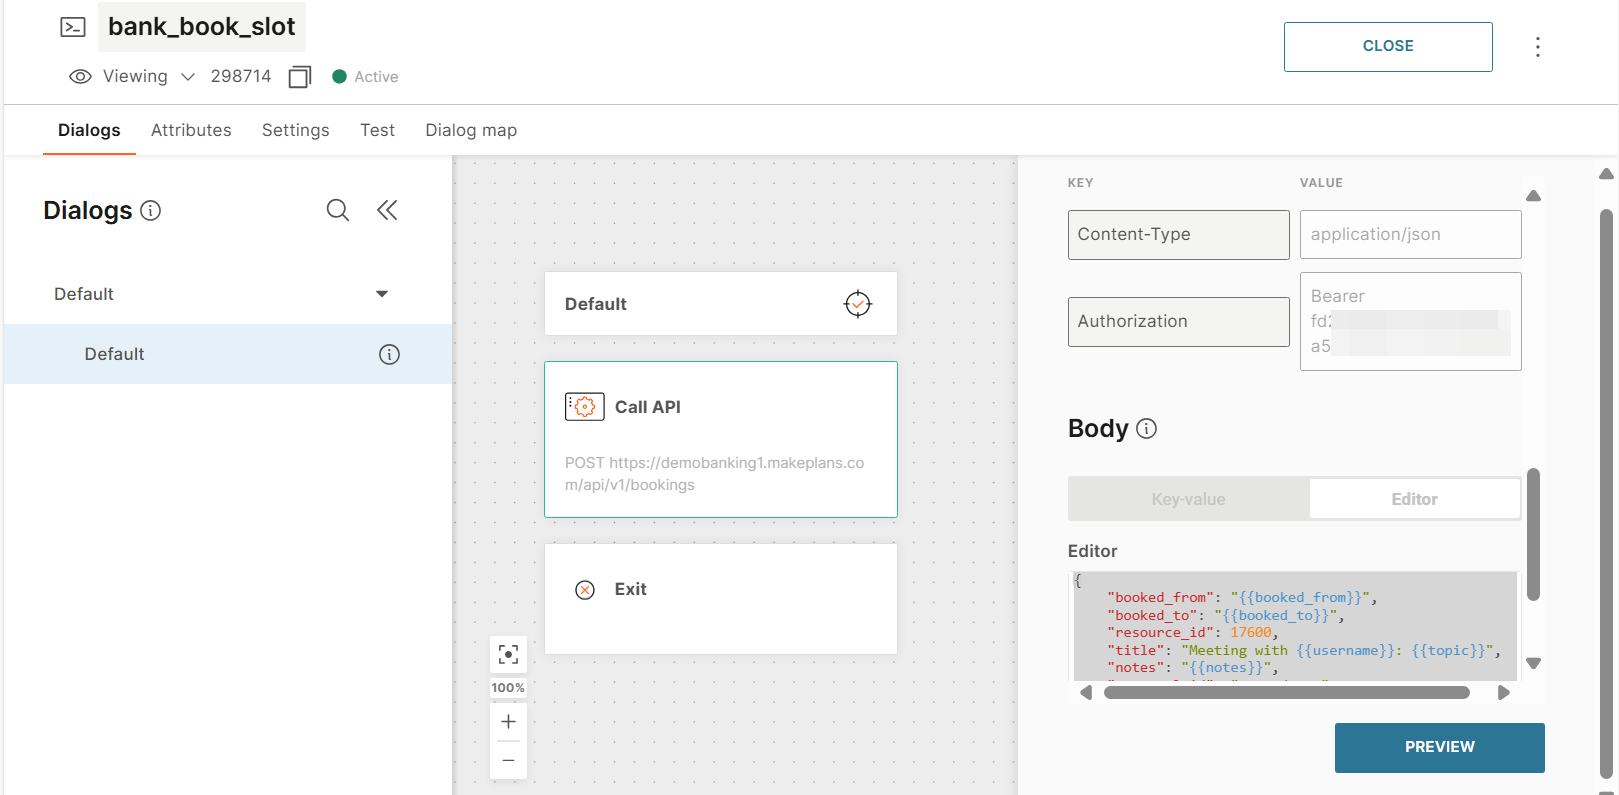Click the editor horizontal scroll right arrow

[x=1503, y=693]
